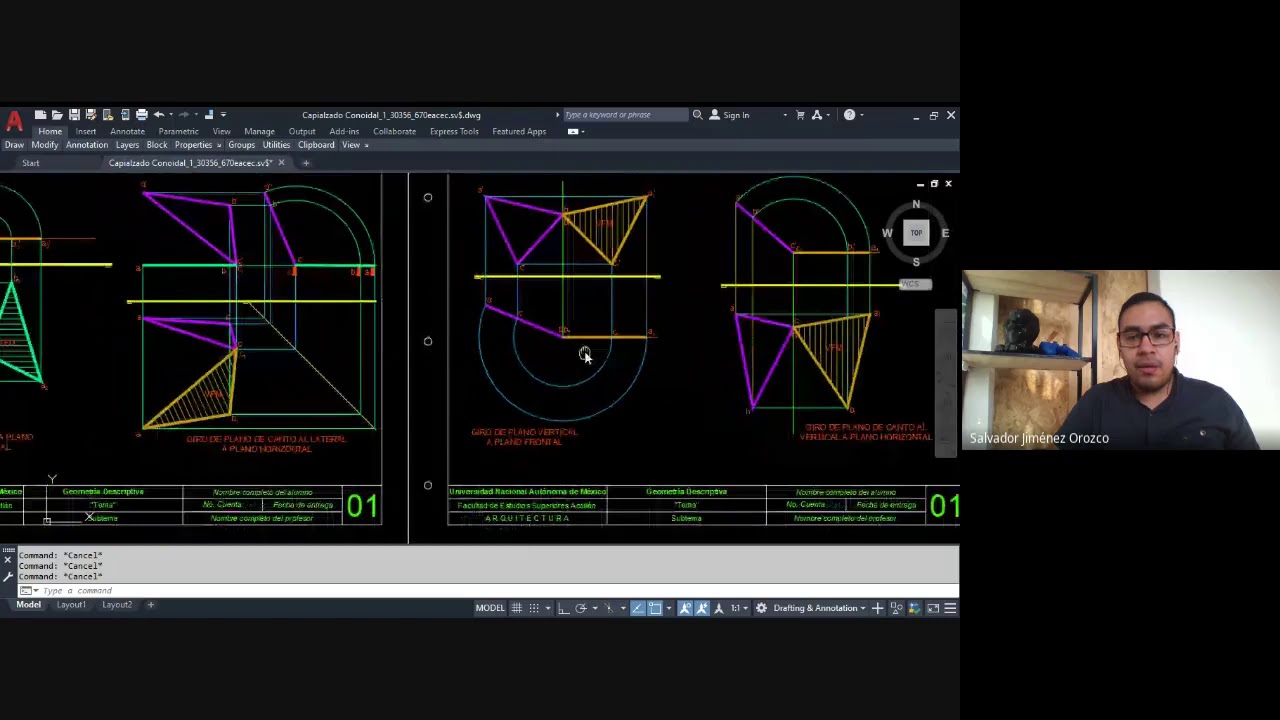
Task: Open the Start file tab
Action: 31,163
